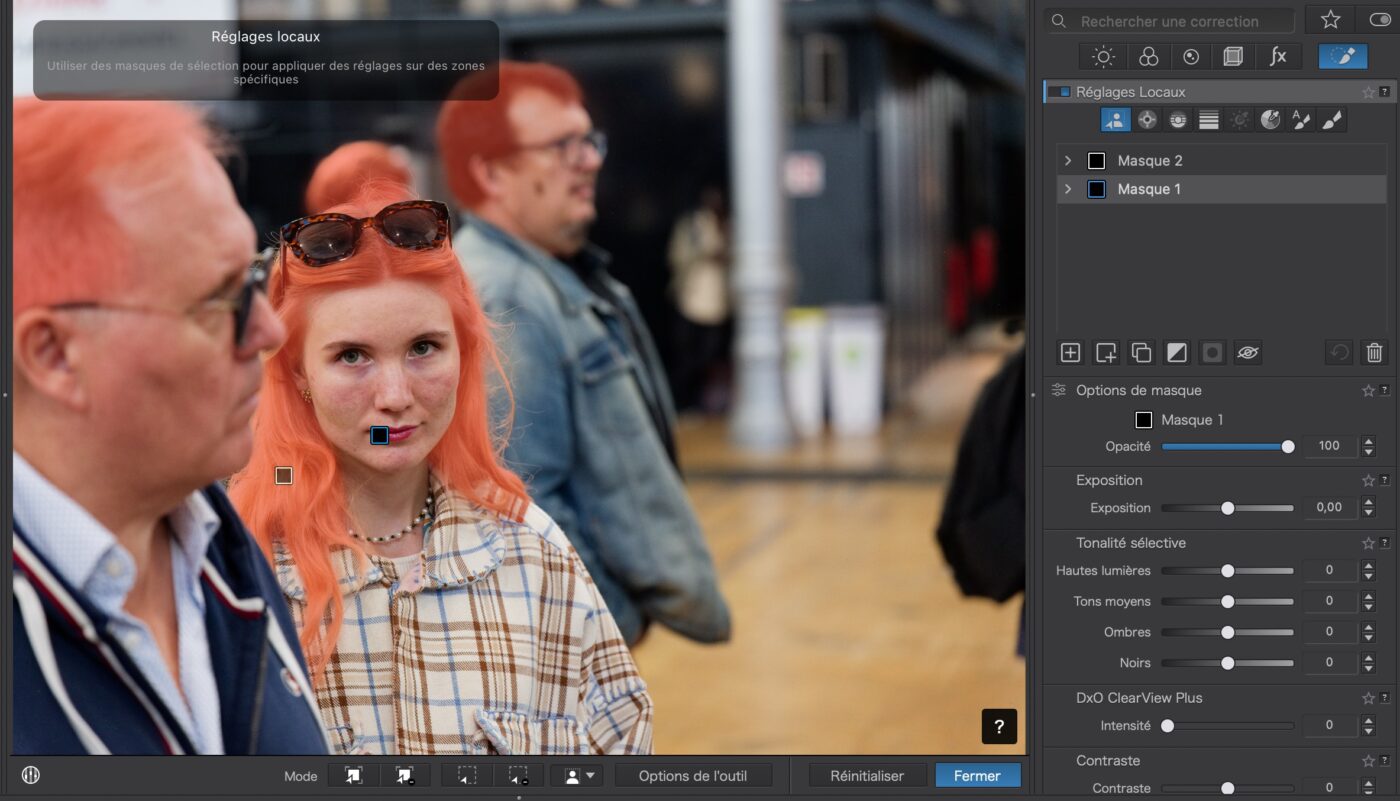1400x801 pixels.
Task: Open the Geometry tab (cube icon)
Action: 1233,57
